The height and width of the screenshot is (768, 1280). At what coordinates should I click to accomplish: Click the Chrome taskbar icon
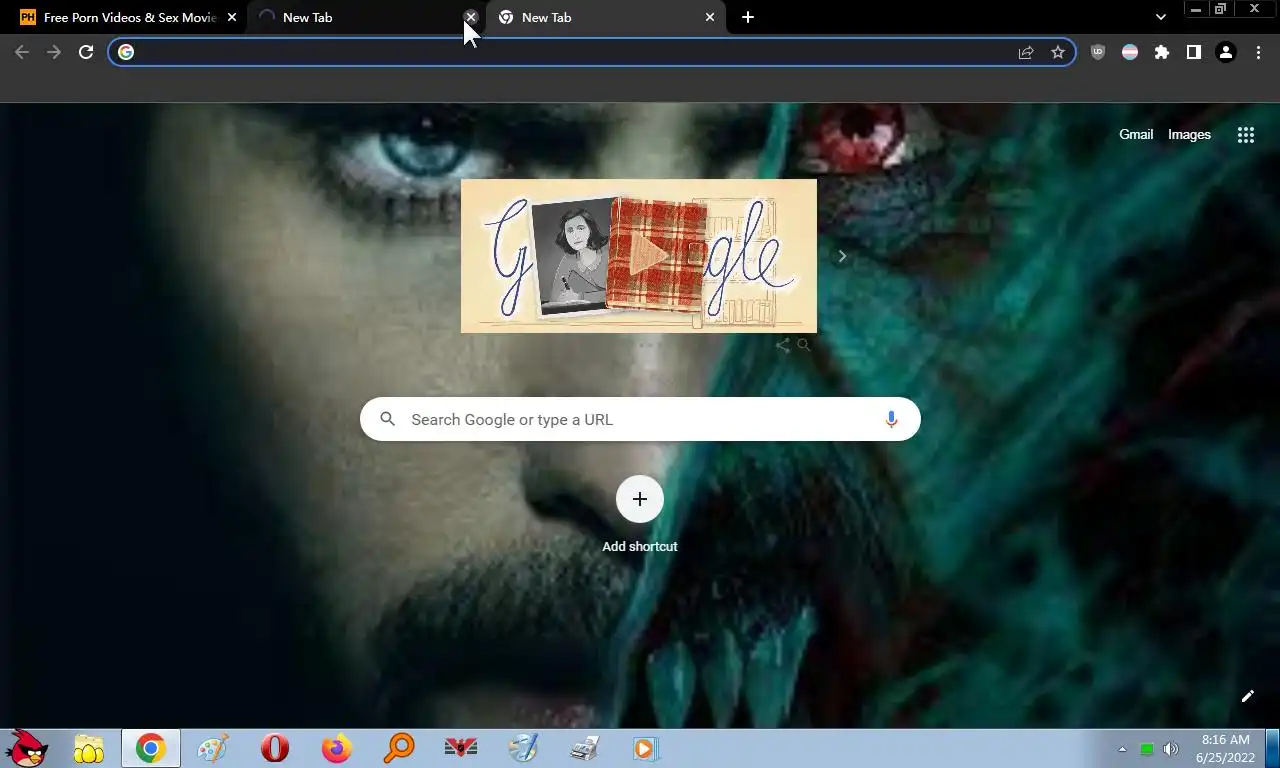pos(151,748)
